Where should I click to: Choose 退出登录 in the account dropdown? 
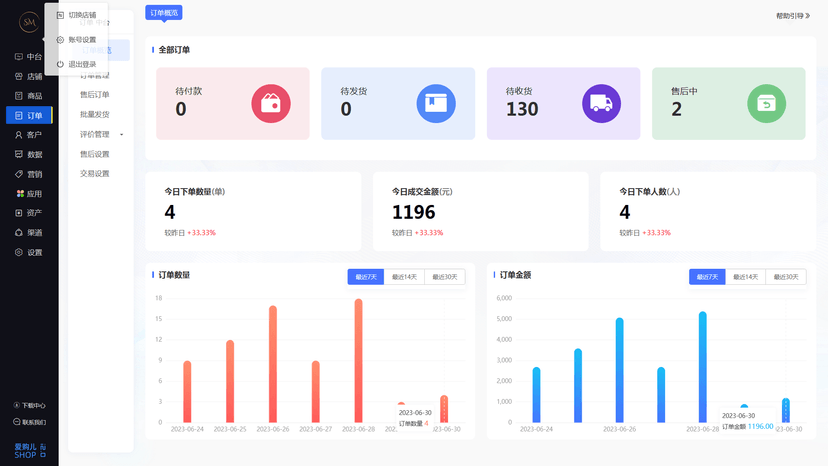tap(82, 64)
